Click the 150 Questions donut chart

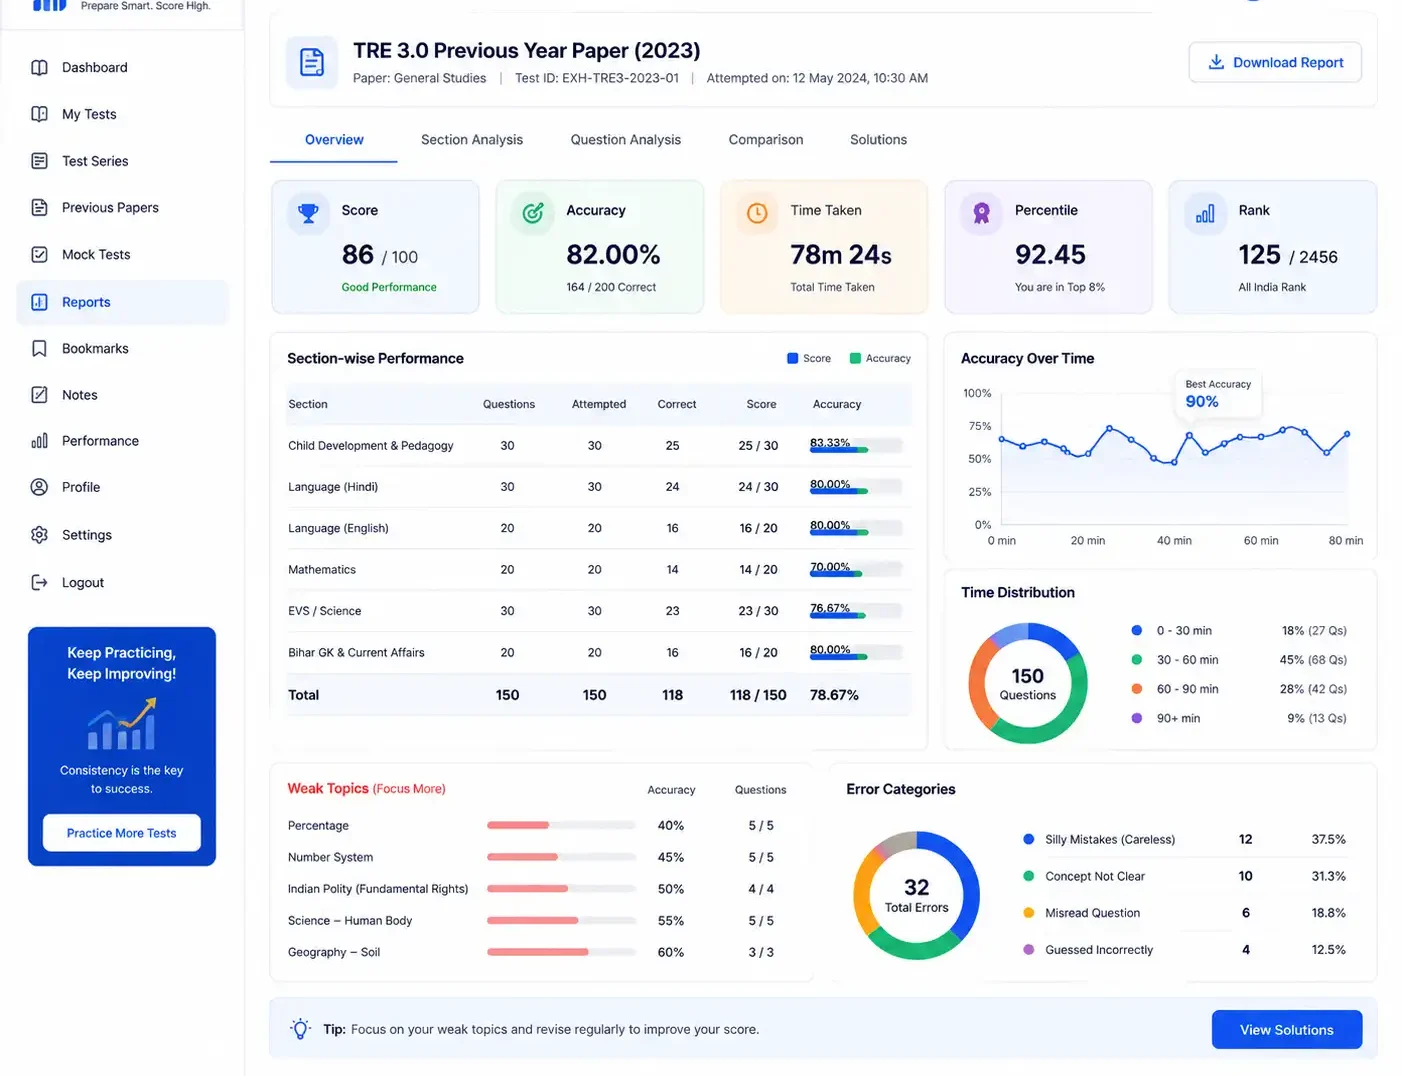click(x=1028, y=683)
